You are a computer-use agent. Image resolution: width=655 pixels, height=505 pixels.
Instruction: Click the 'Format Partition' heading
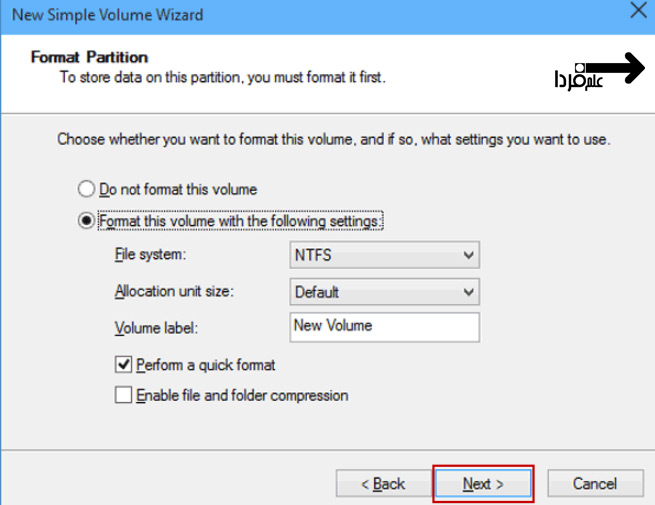89,57
